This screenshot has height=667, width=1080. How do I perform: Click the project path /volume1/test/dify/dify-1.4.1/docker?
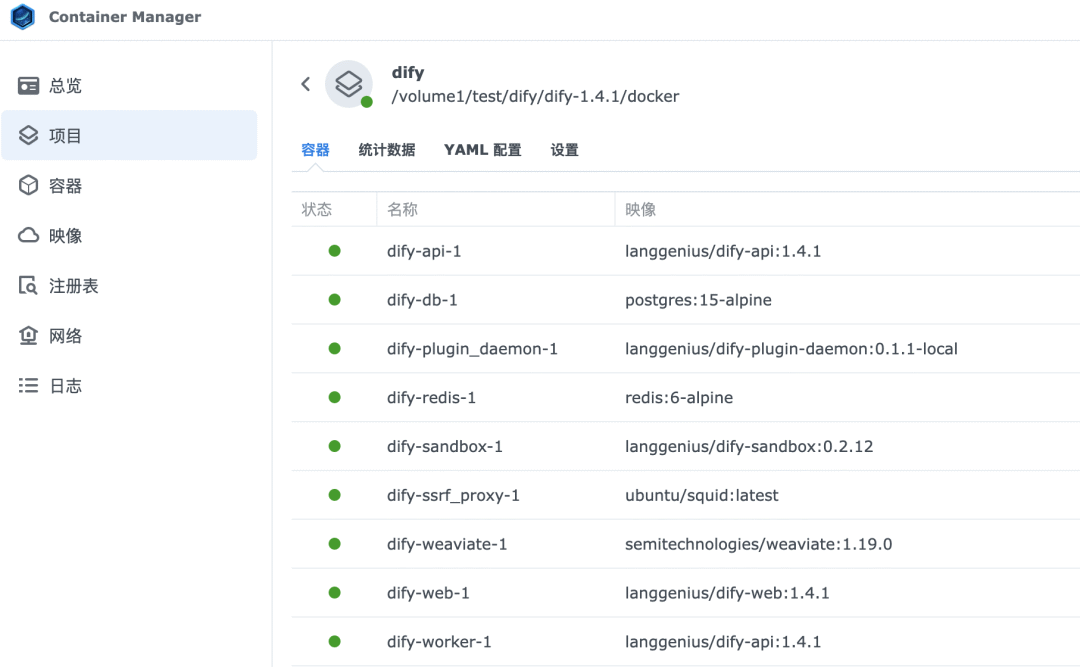(535, 96)
